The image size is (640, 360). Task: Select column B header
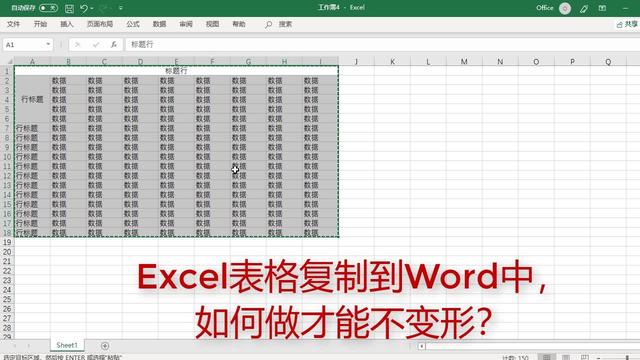click(x=68, y=62)
